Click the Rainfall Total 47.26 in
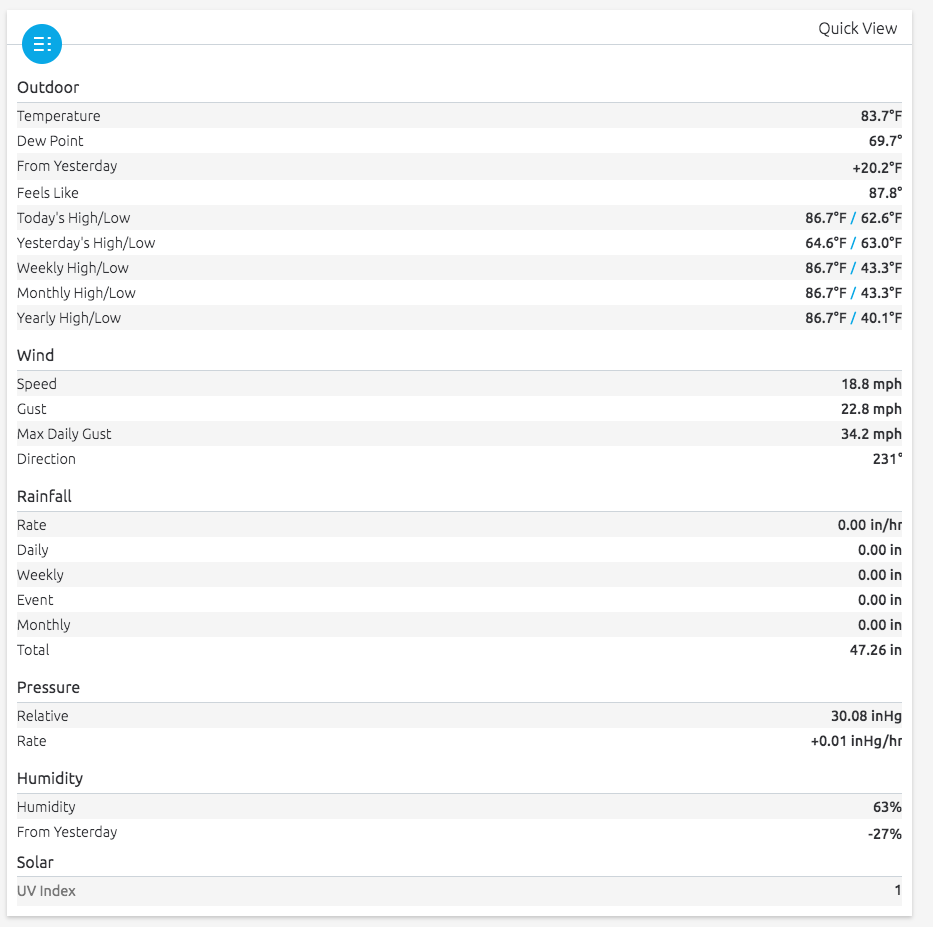 point(875,650)
